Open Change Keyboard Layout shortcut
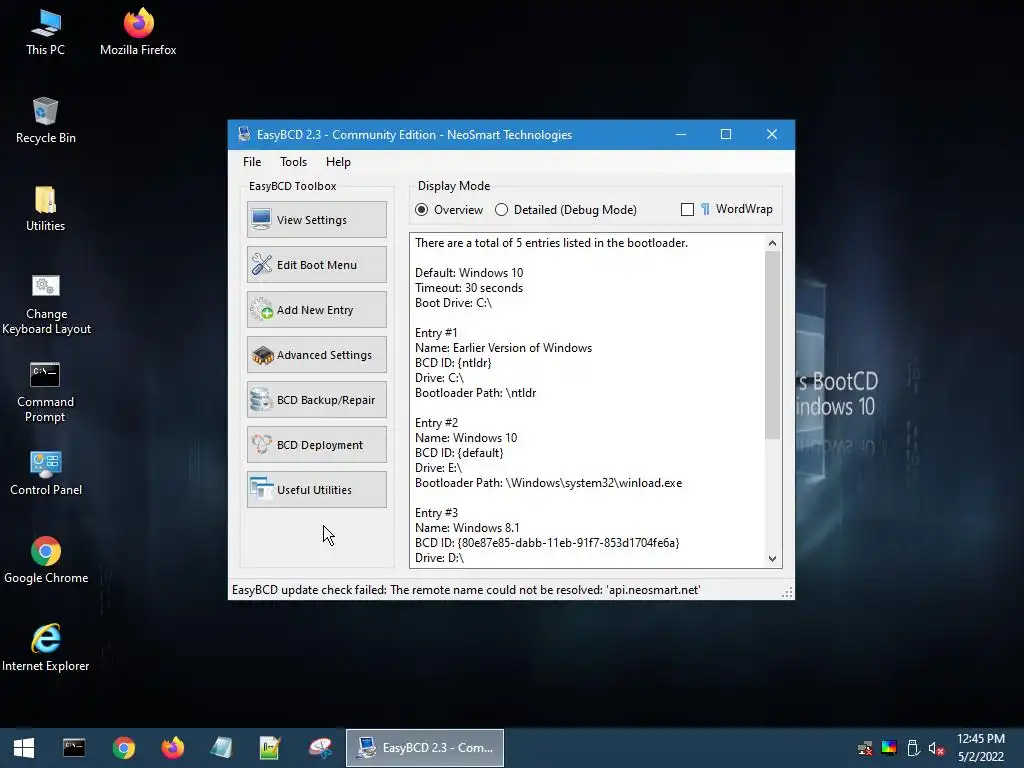 point(46,304)
